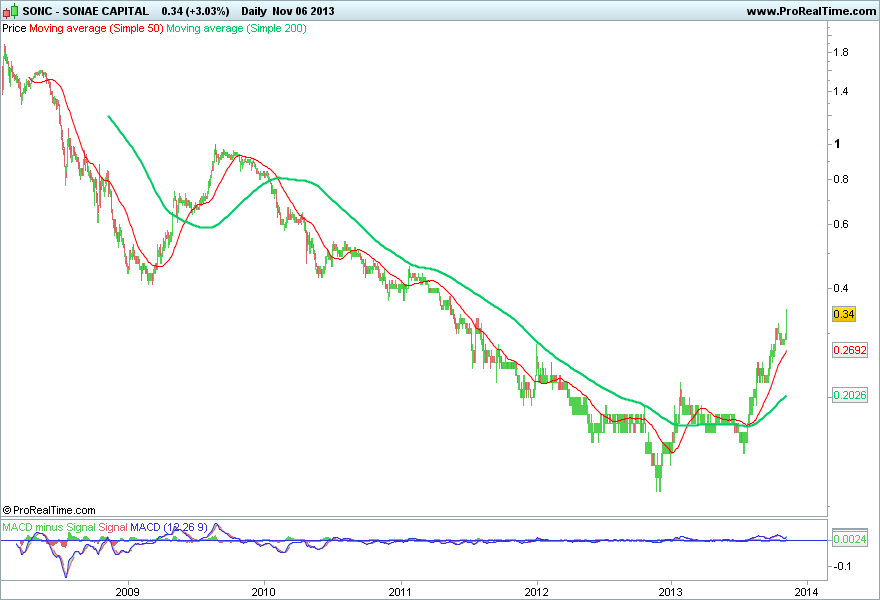
Task: Click the 2014 label on the time axis
Action: (806, 592)
